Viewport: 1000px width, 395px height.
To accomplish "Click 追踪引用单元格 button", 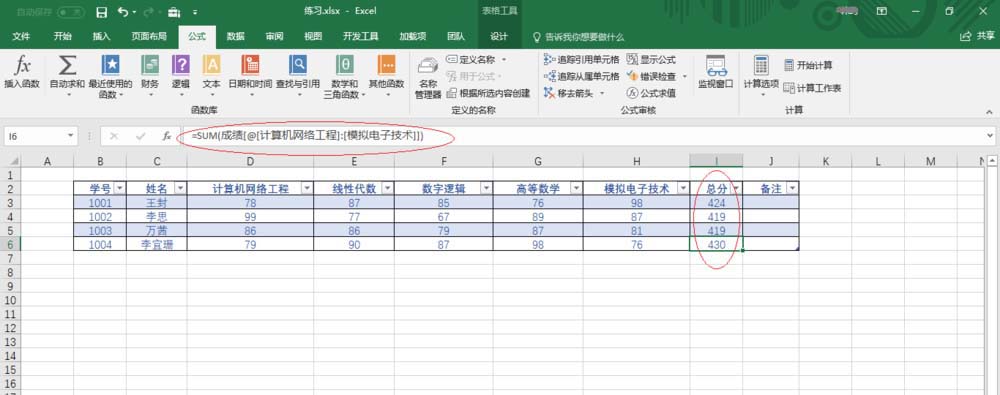I will coord(581,59).
